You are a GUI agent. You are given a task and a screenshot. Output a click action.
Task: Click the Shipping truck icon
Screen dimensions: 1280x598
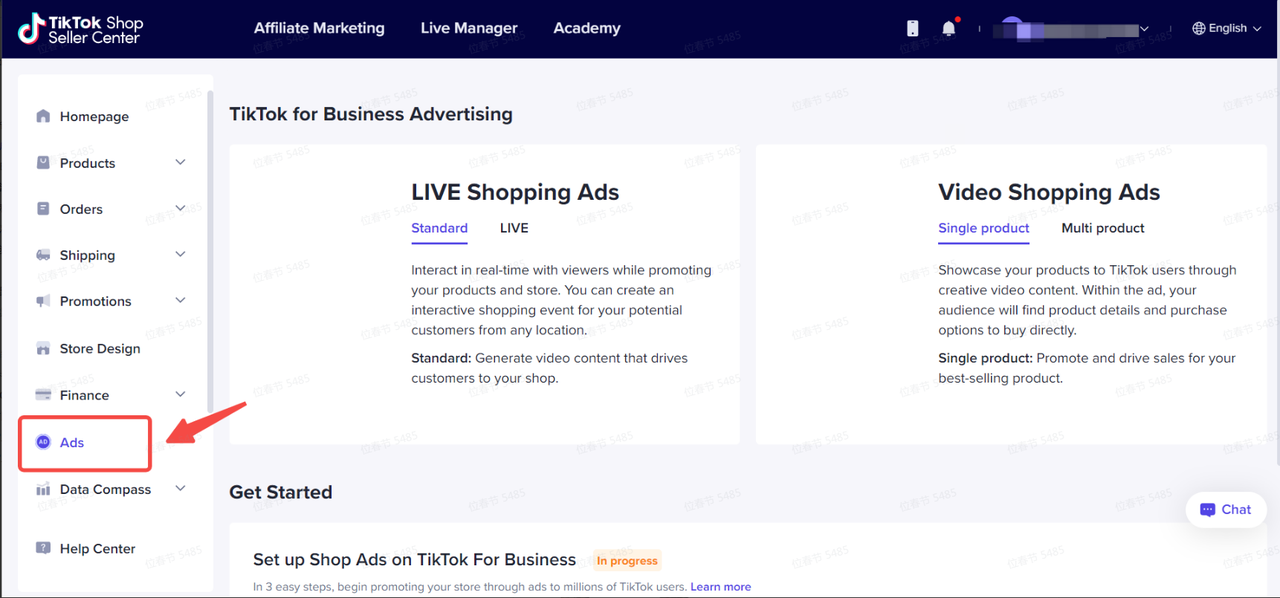click(x=43, y=255)
